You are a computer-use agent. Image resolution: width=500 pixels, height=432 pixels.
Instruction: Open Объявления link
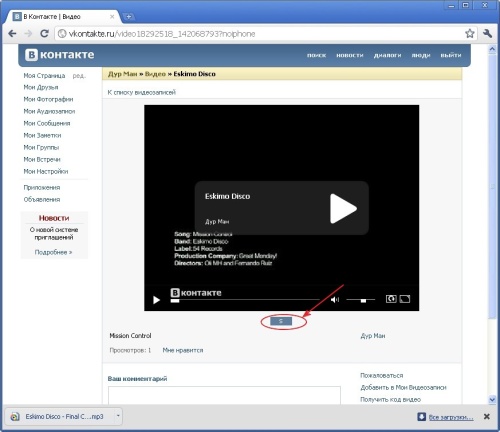(x=42, y=199)
